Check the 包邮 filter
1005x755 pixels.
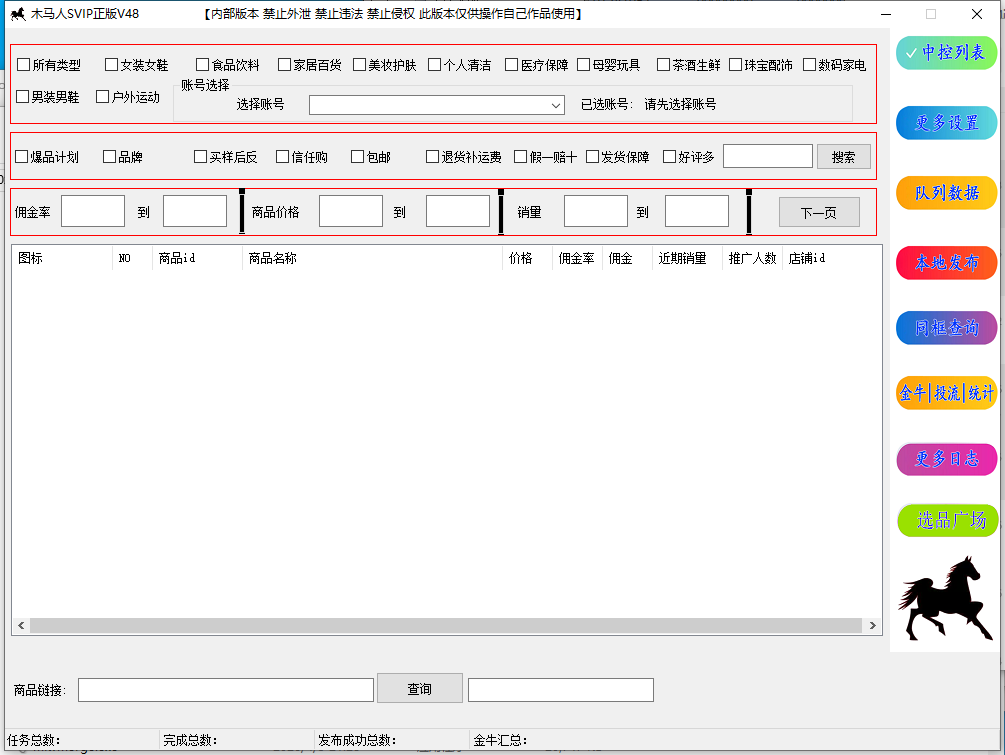358,157
